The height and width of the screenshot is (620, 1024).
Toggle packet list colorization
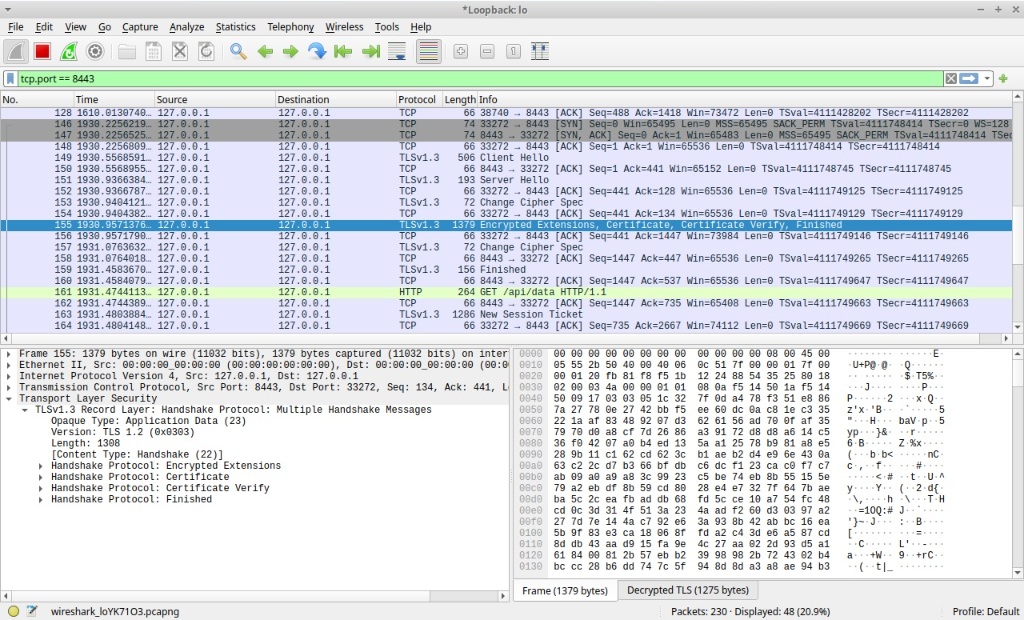pos(428,52)
